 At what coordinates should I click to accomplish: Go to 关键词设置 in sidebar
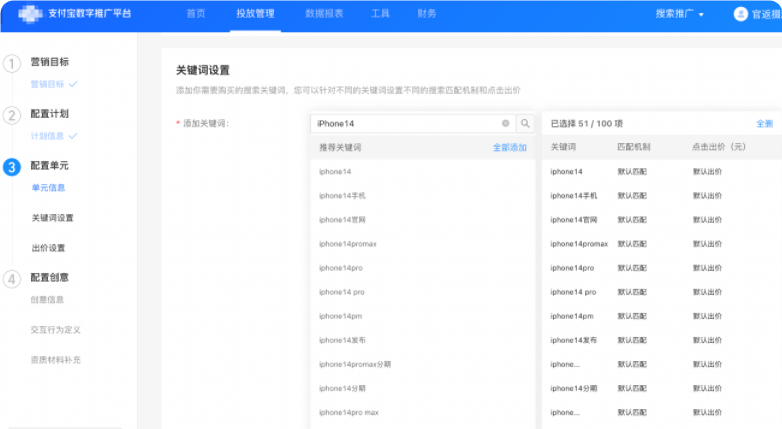tap(52, 218)
